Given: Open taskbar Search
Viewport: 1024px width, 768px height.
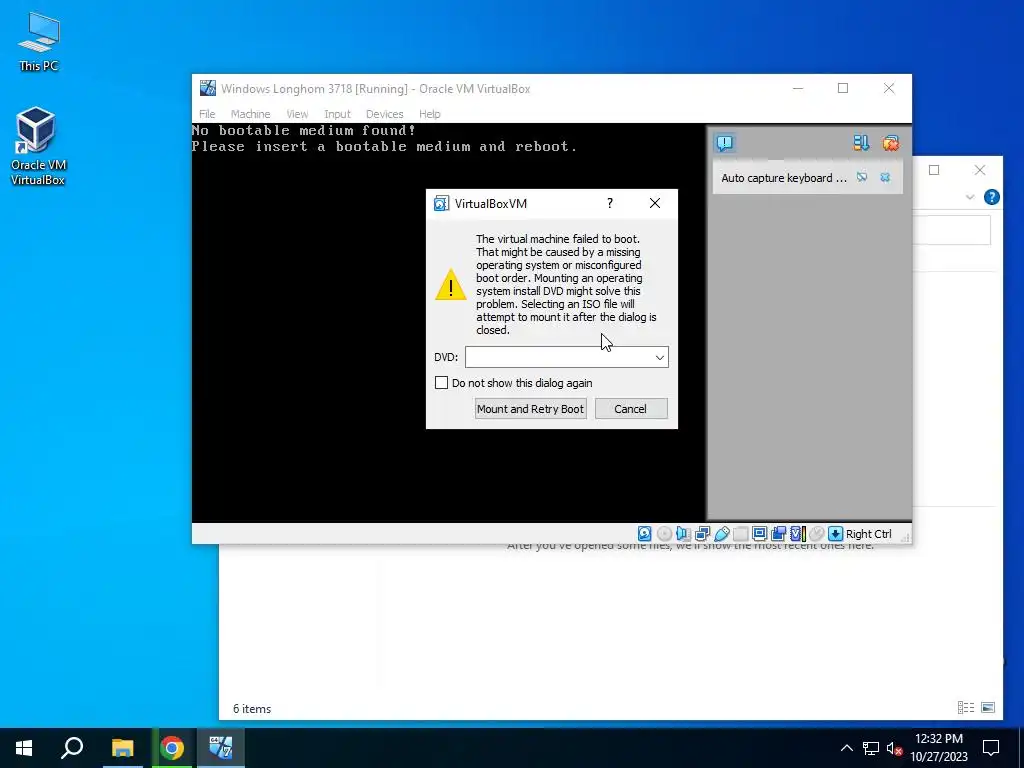Looking at the screenshot, I should tap(72, 748).
